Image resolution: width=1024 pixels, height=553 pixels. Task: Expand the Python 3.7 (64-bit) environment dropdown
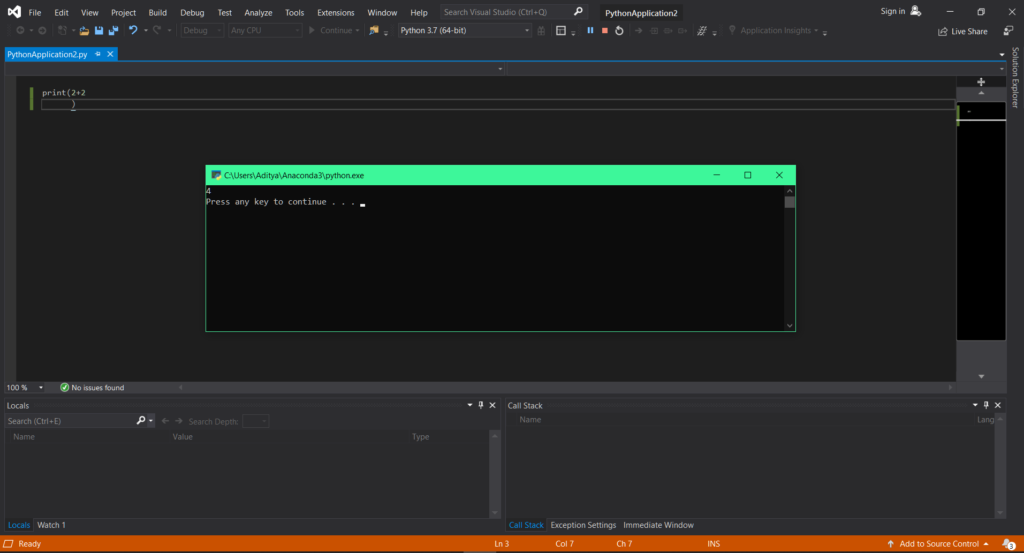point(527,31)
